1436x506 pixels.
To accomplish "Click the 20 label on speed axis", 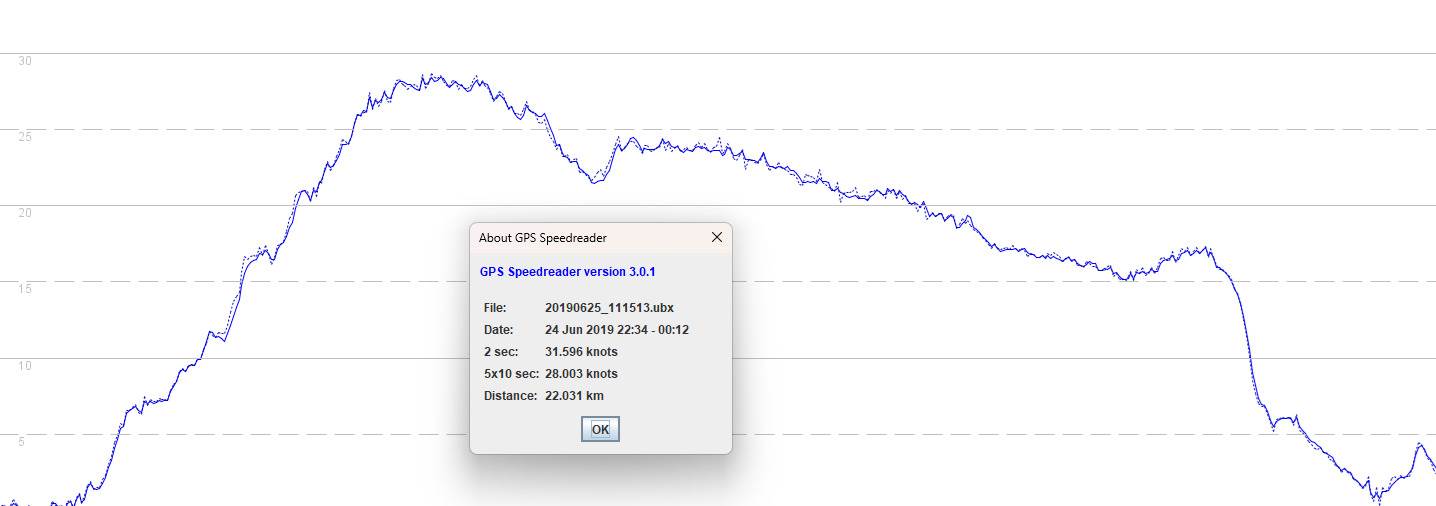I will click(x=25, y=213).
